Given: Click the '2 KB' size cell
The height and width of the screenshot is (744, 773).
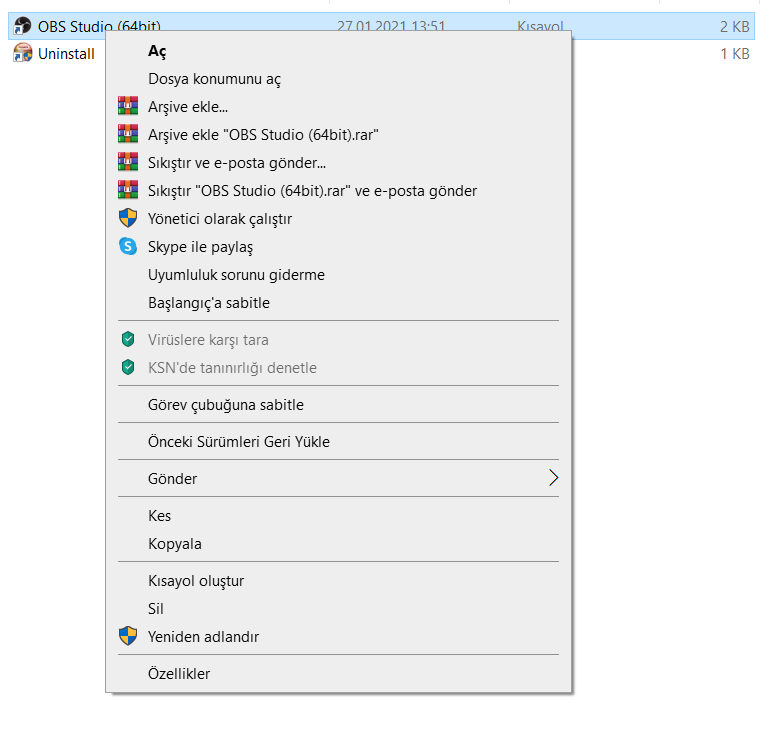Looking at the screenshot, I should click(734, 27).
